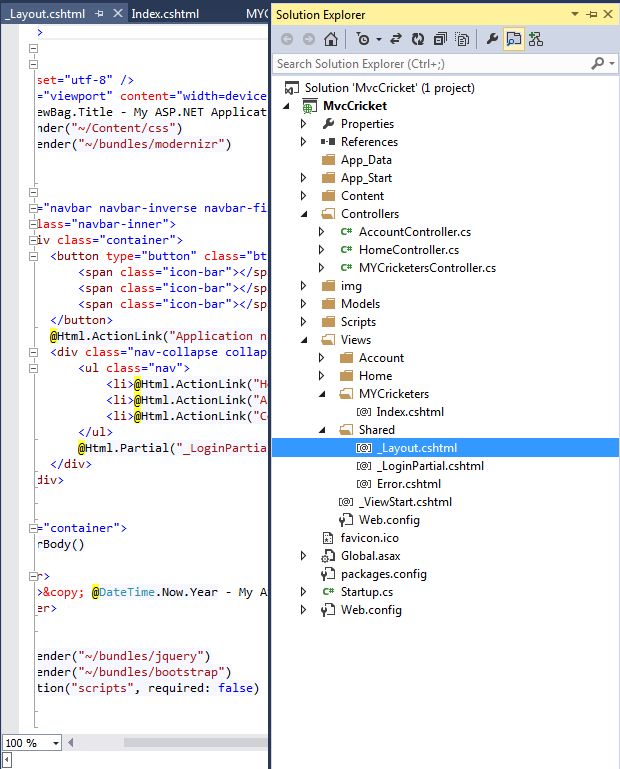Collapse the navbar navbar-inverse outlining box
Screen dimensions: 620x769
point(33,208)
